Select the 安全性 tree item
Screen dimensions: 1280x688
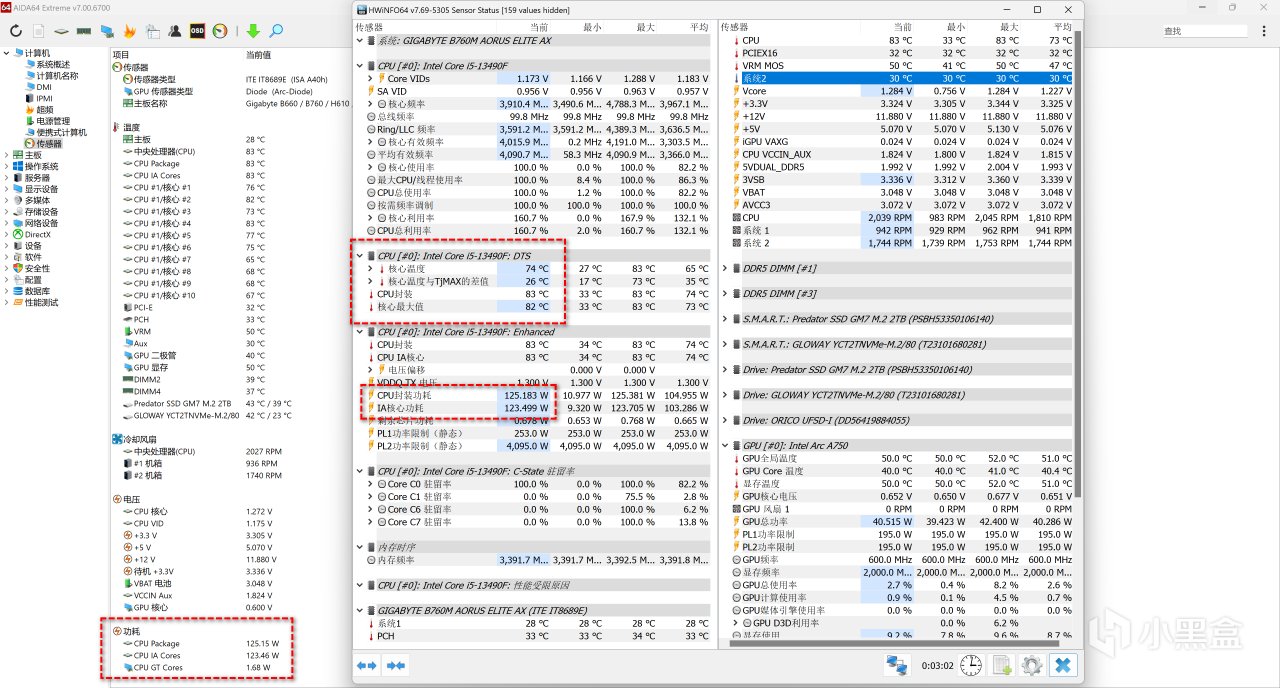pos(34,269)
